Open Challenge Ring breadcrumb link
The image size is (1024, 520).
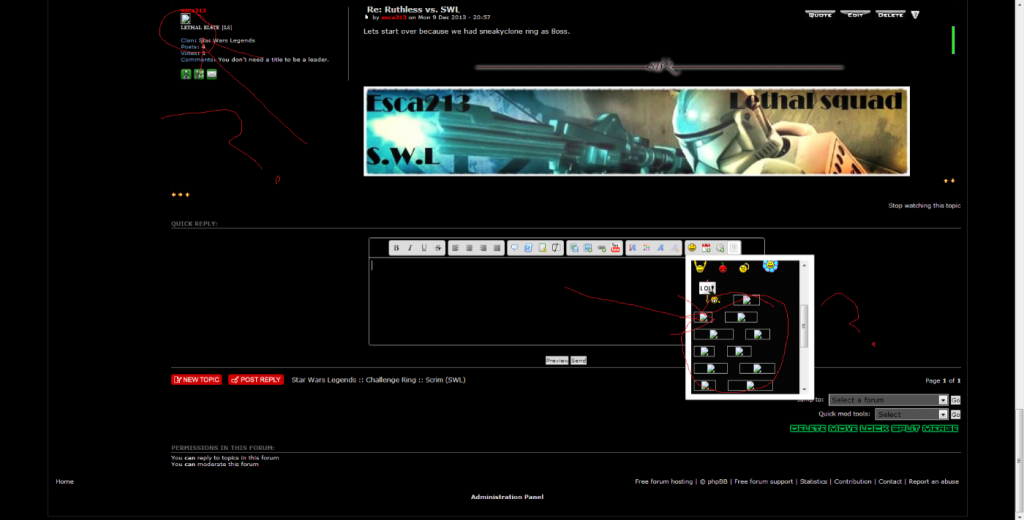(x=391, y=380)
